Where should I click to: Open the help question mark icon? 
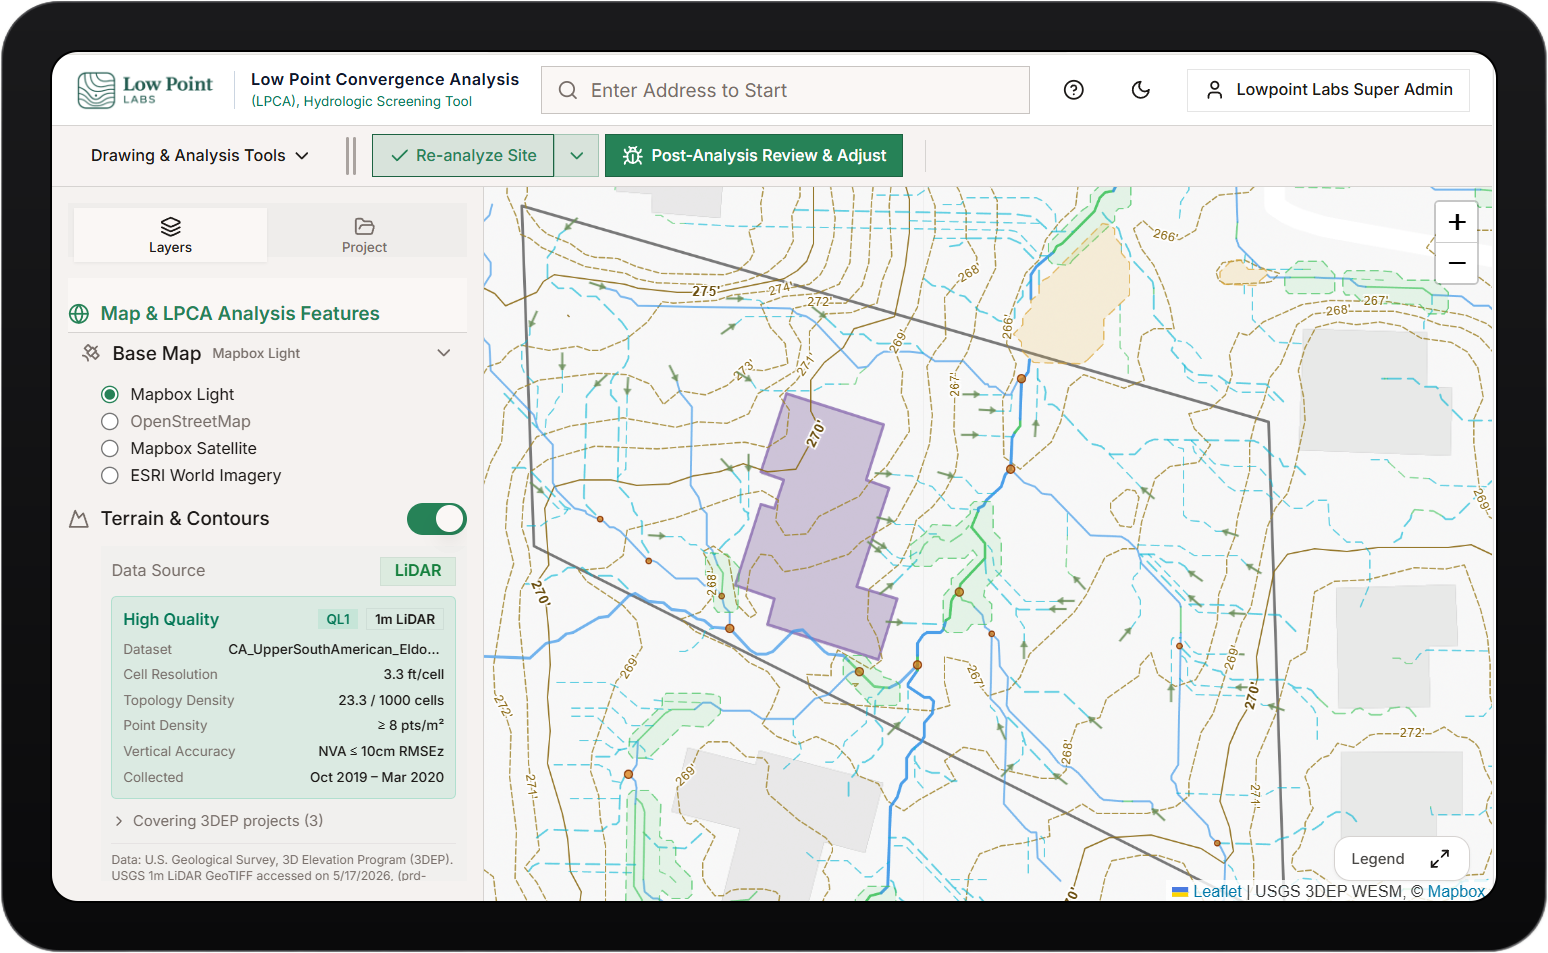(x=1074, y=90)
